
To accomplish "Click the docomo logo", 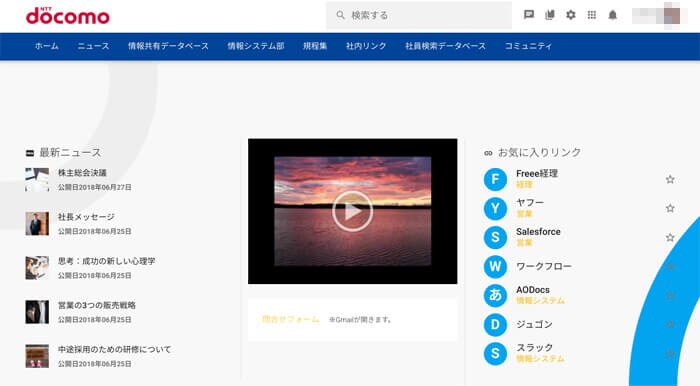I will (67, 16).
